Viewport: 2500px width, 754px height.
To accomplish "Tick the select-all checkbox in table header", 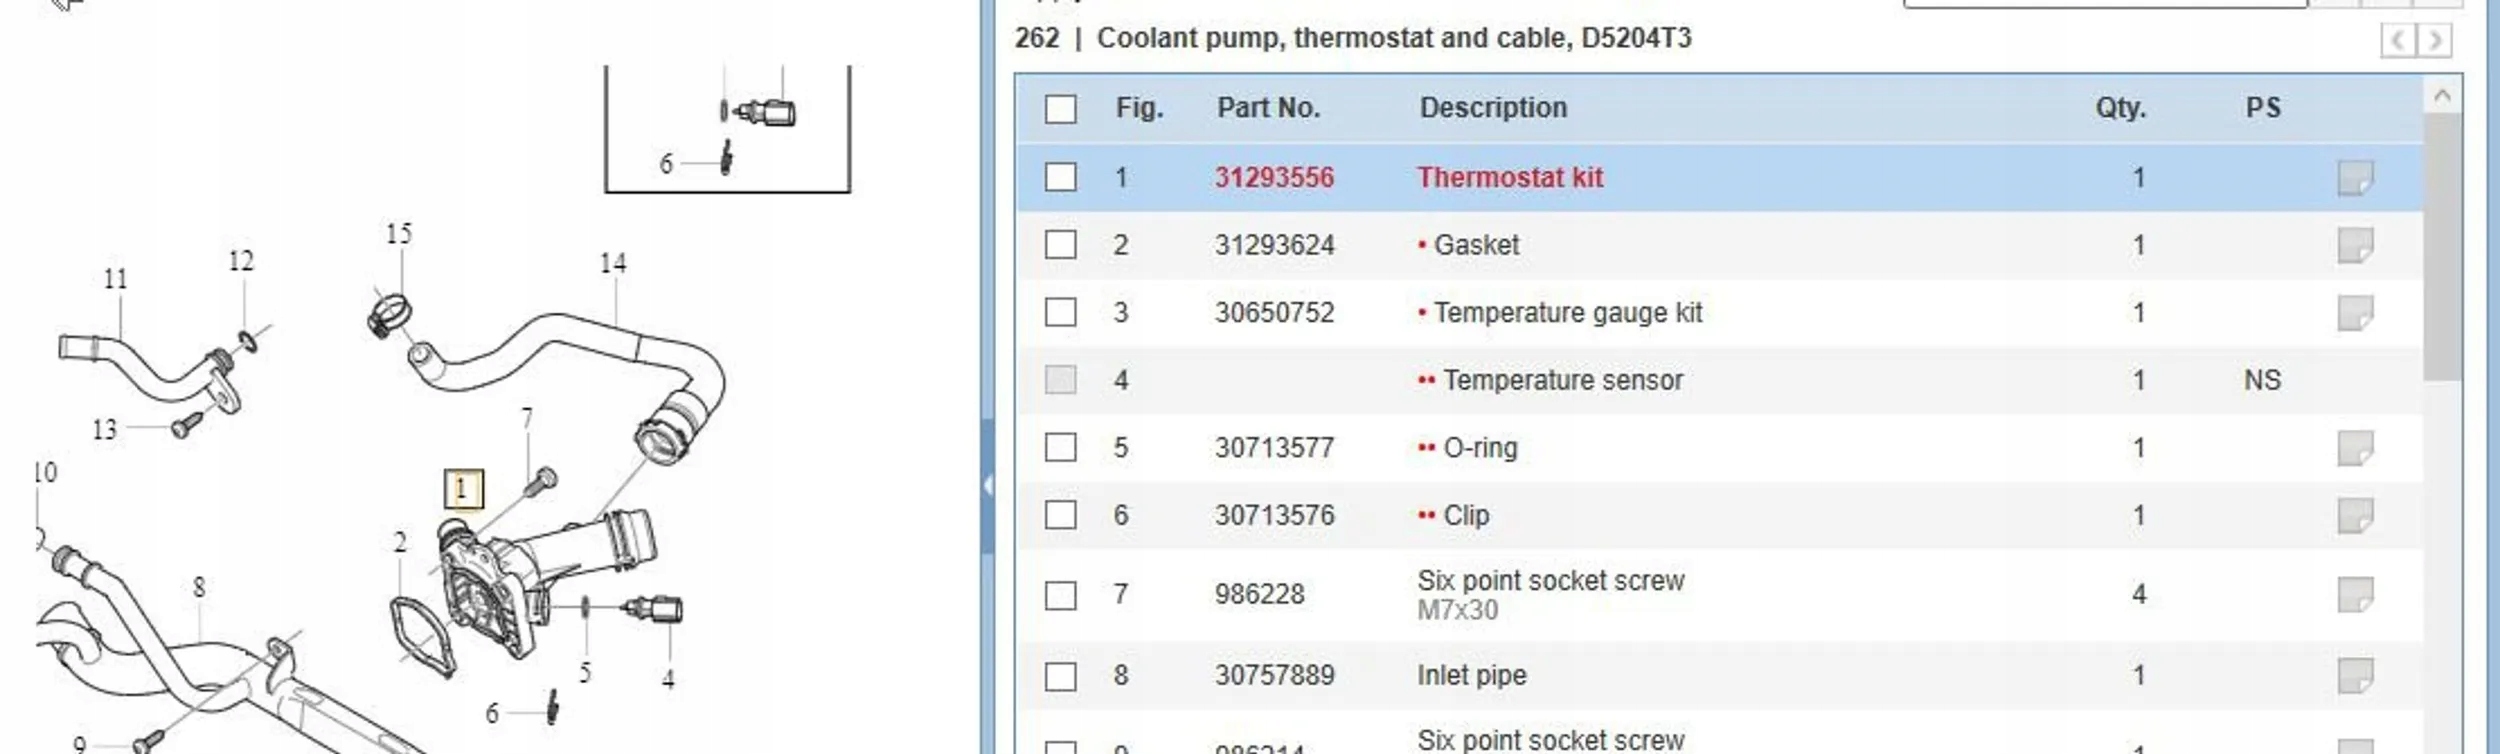I will point(1060,109).
